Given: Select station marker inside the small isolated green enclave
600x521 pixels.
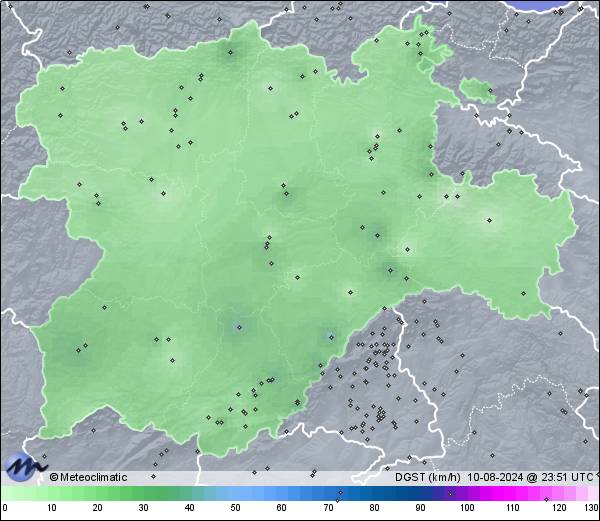Looking at the screenshot, I should 491,91.
